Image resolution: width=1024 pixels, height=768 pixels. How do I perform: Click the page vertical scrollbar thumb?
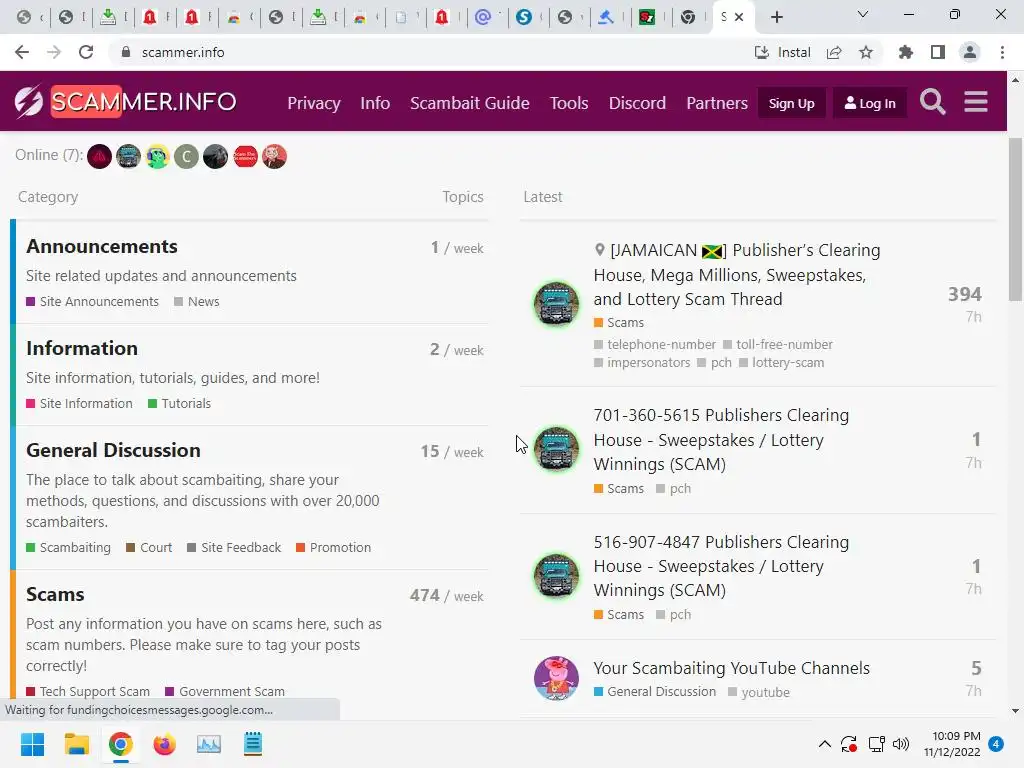[1015, 219]
